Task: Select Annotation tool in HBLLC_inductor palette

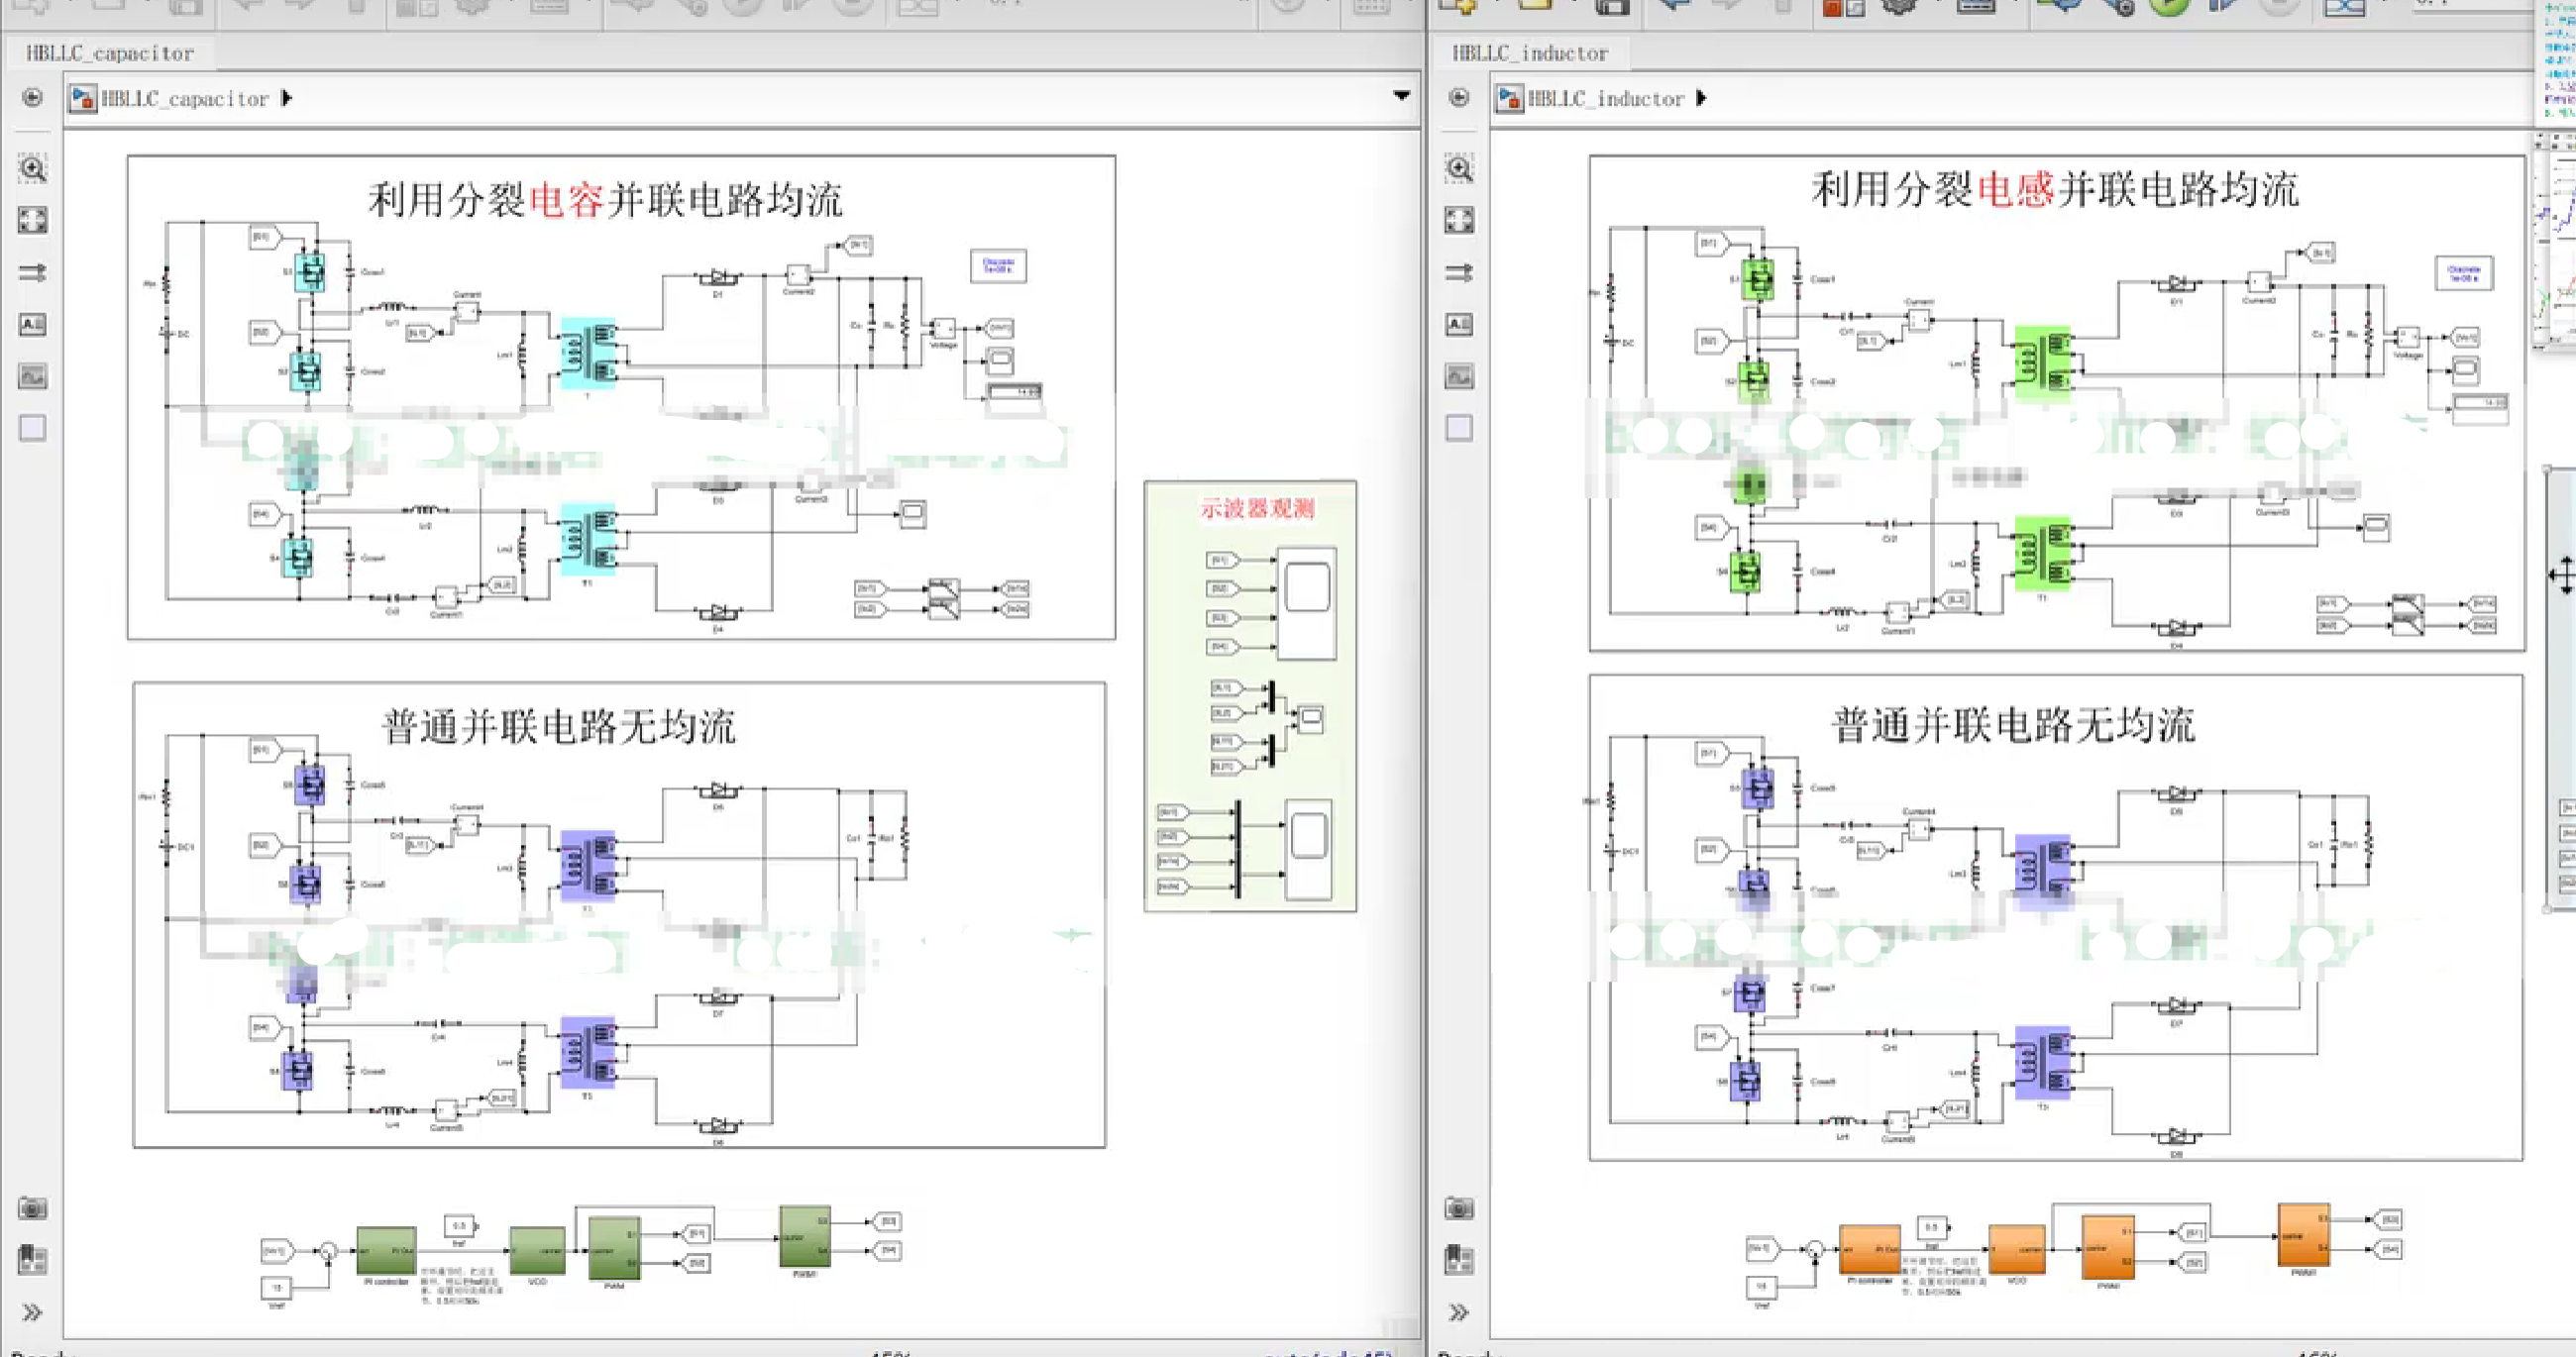Action: click(x=1459, y=324)
